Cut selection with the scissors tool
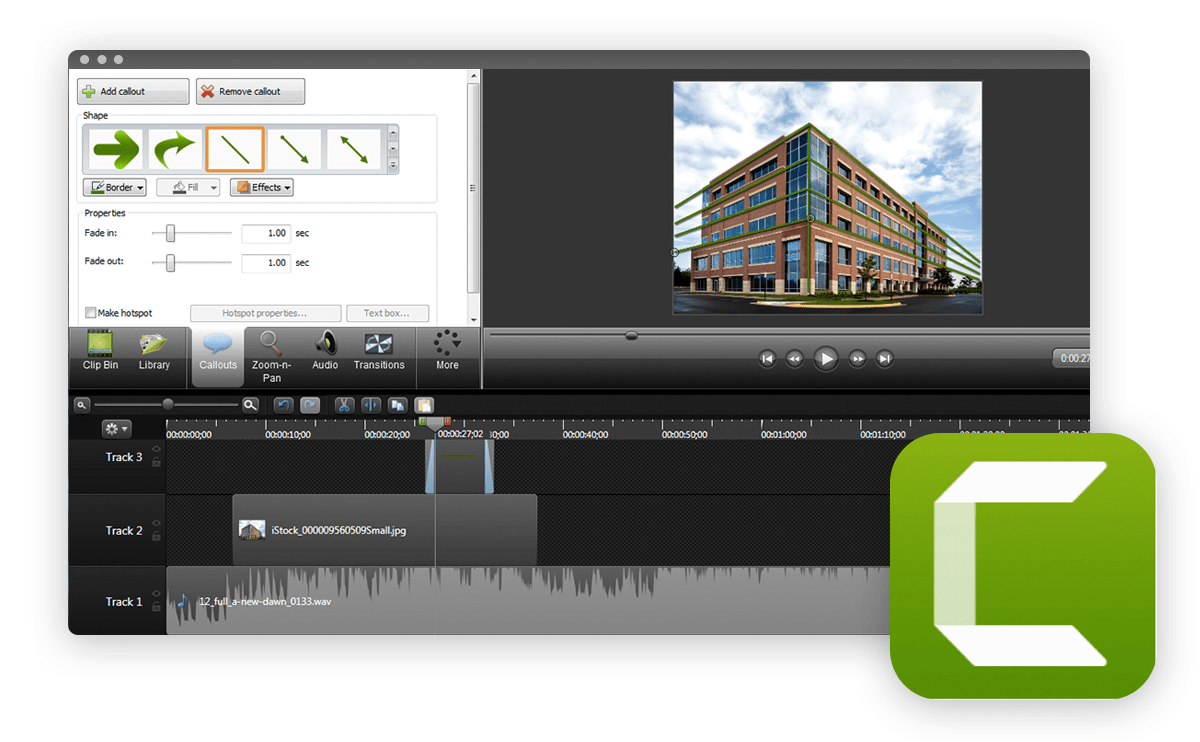Viewport: 1200px width, 742px height. coord(344,405)
